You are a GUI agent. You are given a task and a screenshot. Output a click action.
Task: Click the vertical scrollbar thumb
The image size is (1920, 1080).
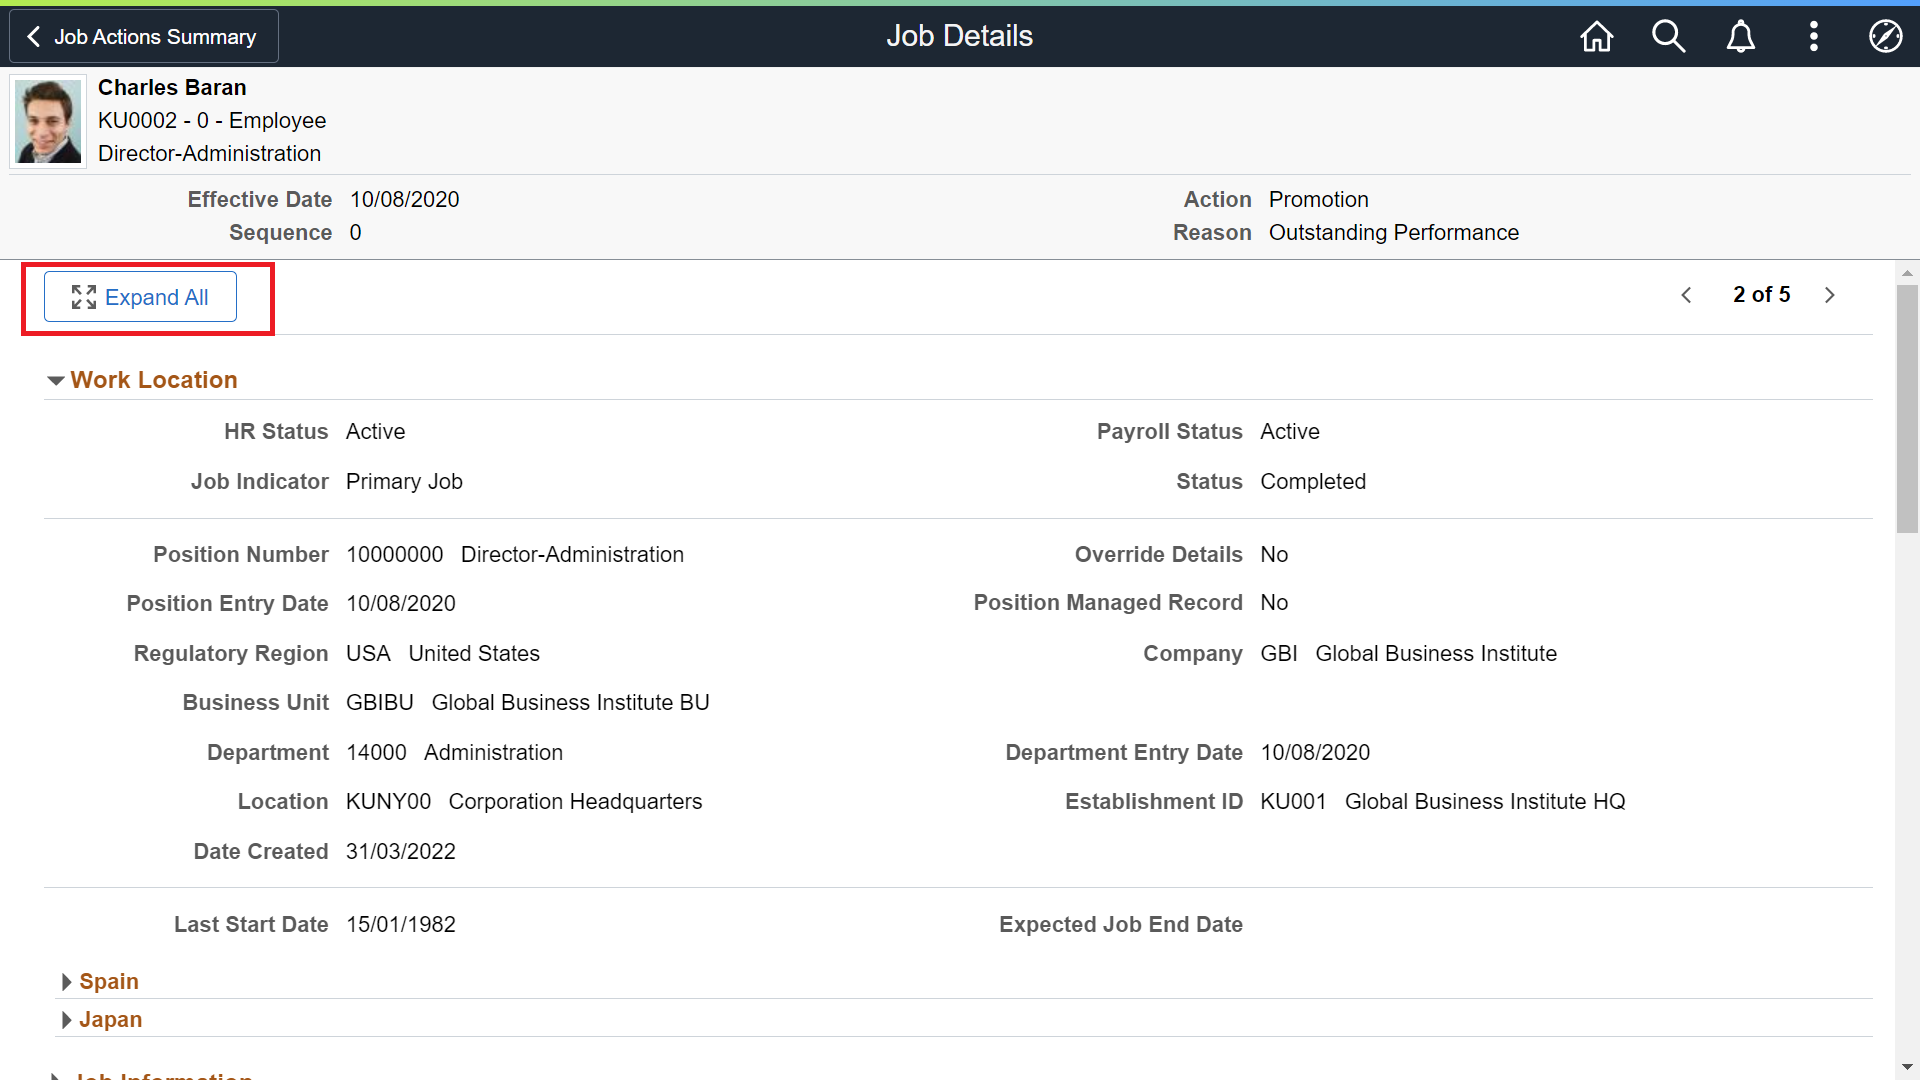point(1907,410)
